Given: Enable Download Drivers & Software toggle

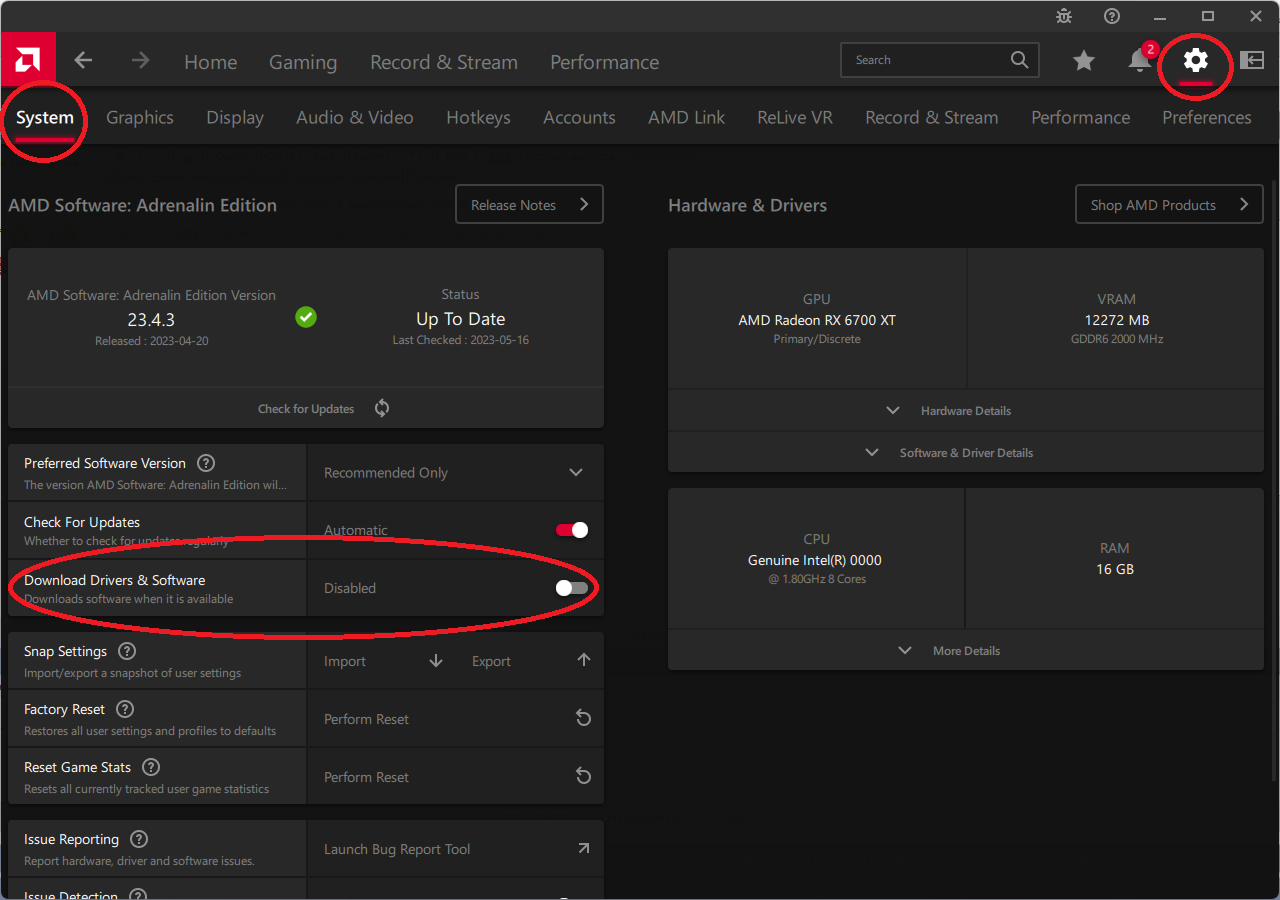Looking at the screenshot, I should coord(572,588).
